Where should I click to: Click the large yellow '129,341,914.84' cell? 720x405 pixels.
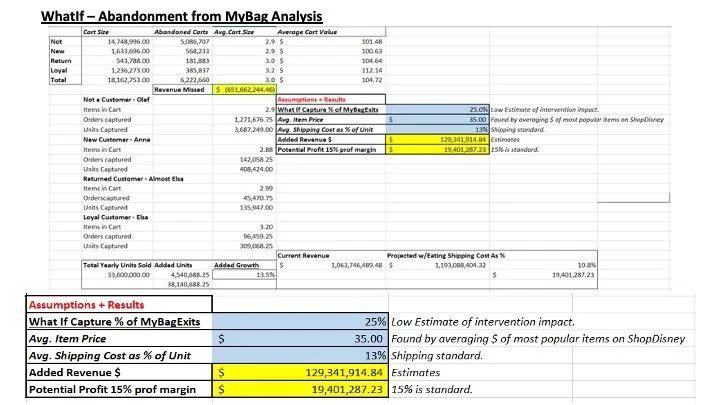pyautogui.click(x=300, y=372)
